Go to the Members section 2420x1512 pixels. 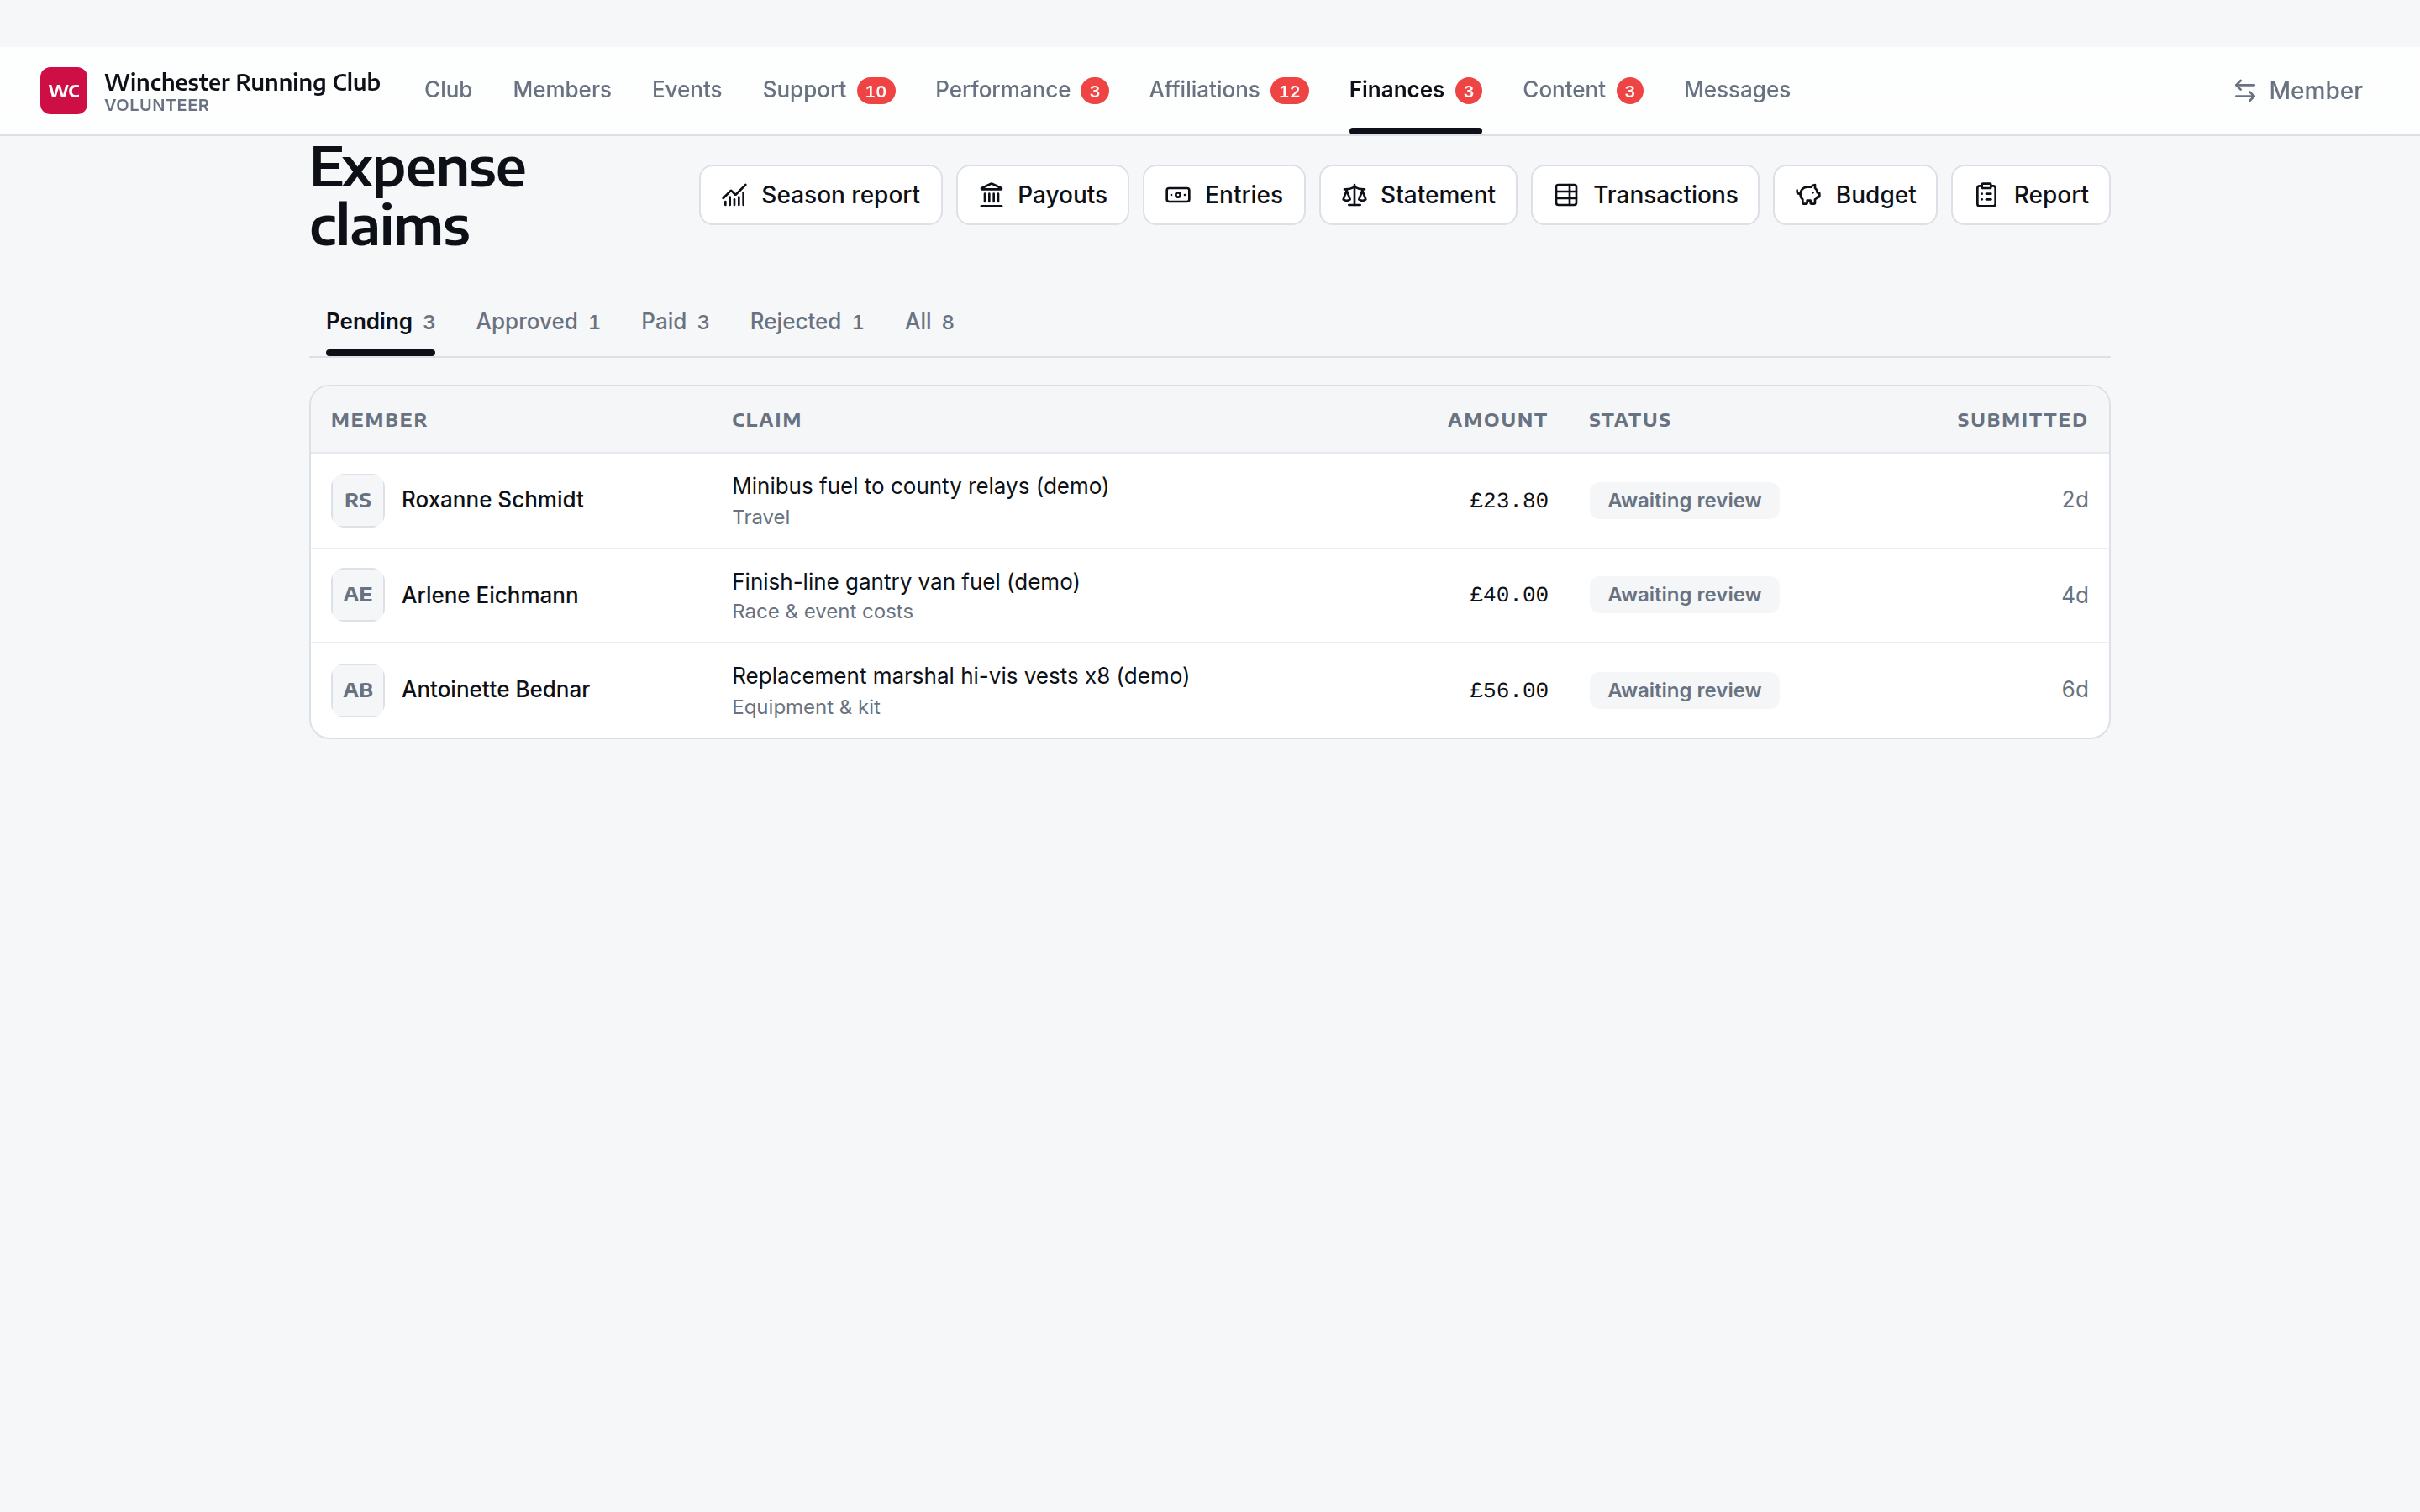pos(562,90)
